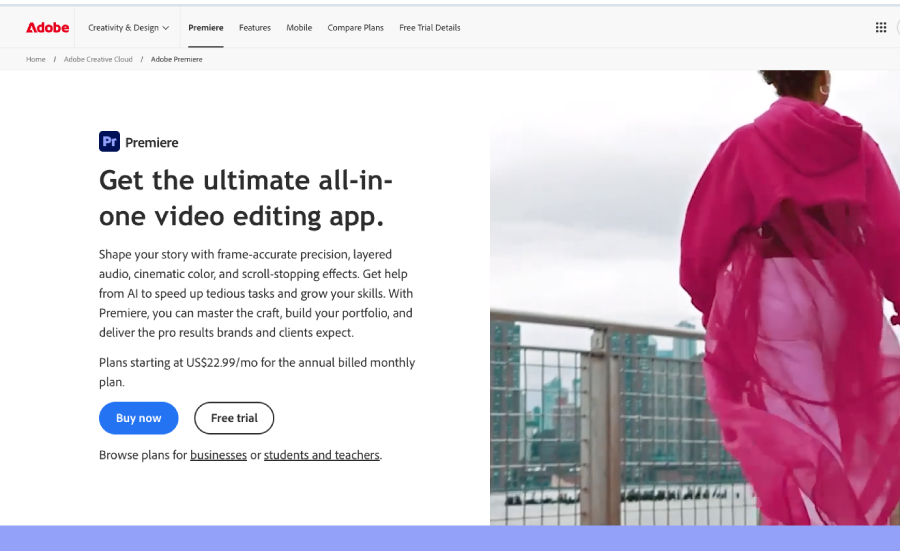Select the Premiere tab
Viewport: 900px width, 551px height.
(205, 28)
